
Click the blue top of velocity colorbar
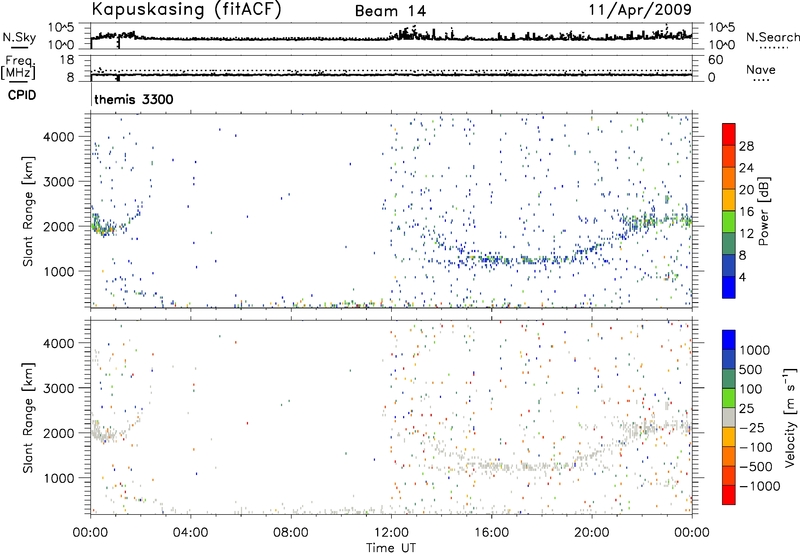(x=729, y=339)
